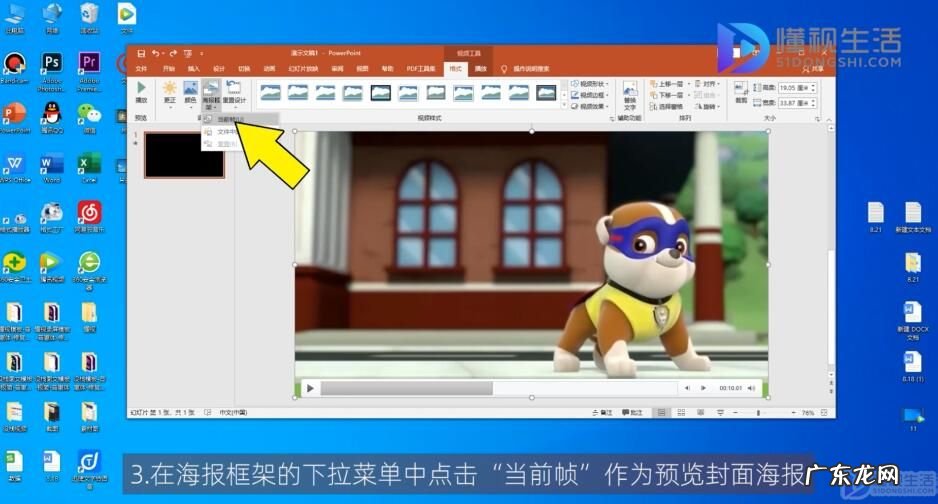Collapse the ribbon with the chevron arrow

click(829, 120)
